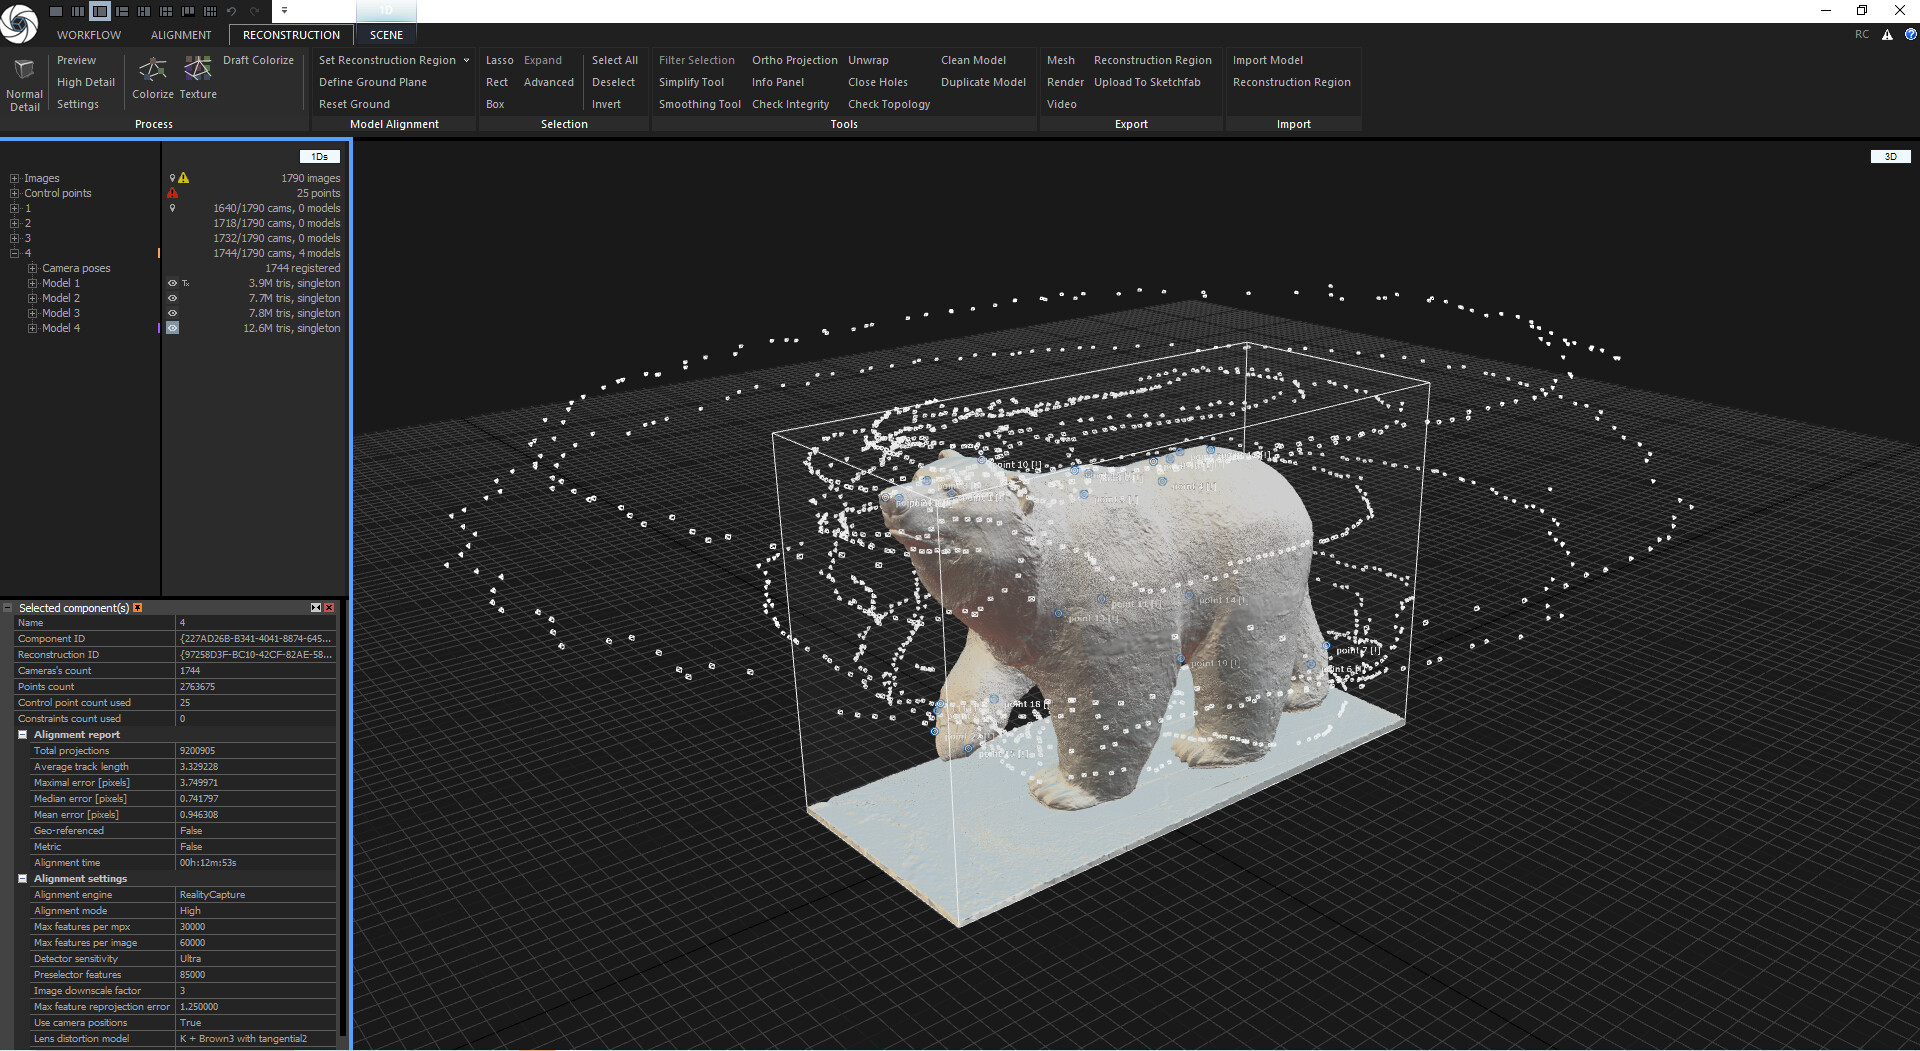Open the RealityCapture application logo menu
This screenshot has height=1051, width=1920.
(19, 24)
